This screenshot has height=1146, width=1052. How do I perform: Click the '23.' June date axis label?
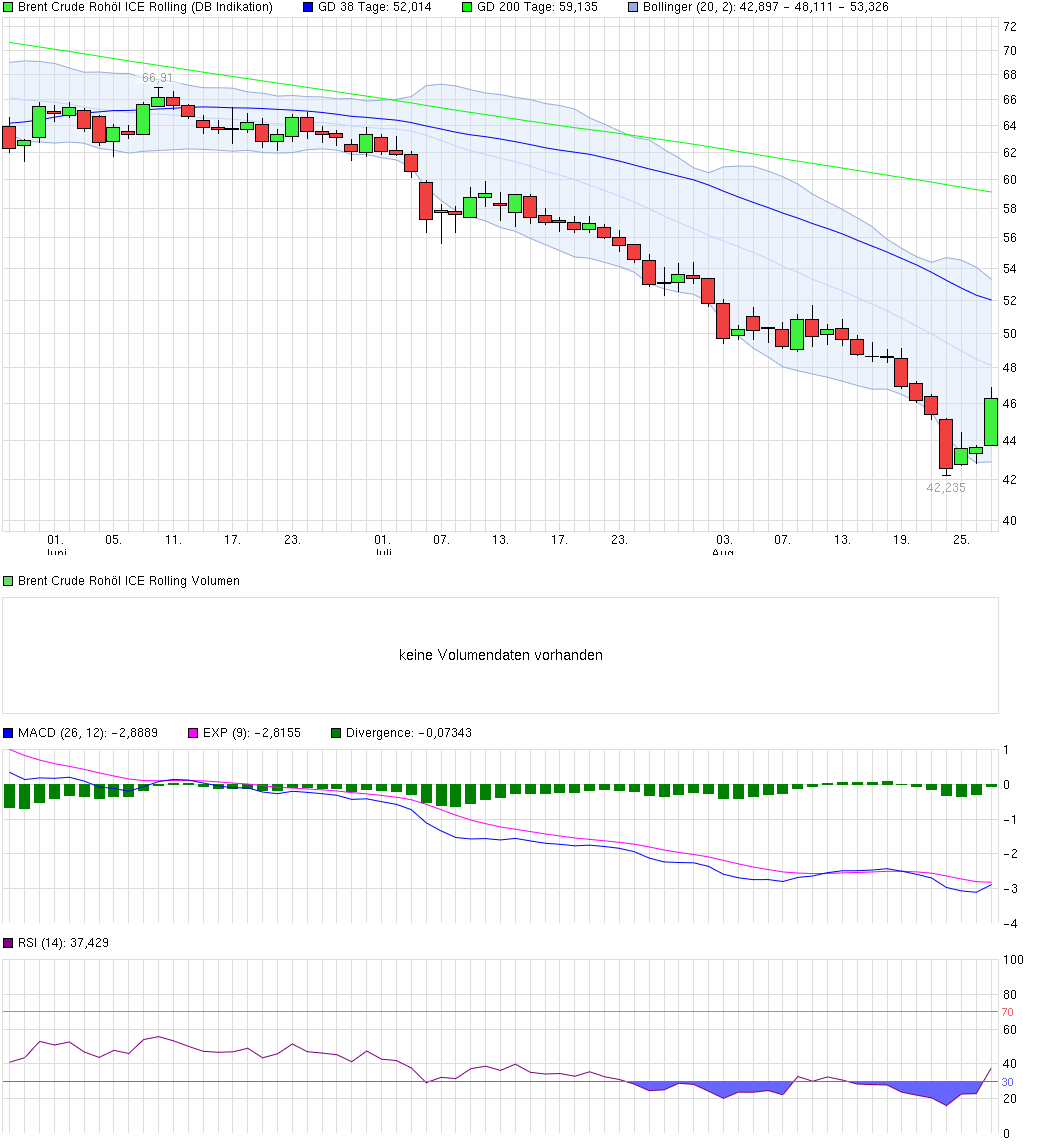point(292,540)
